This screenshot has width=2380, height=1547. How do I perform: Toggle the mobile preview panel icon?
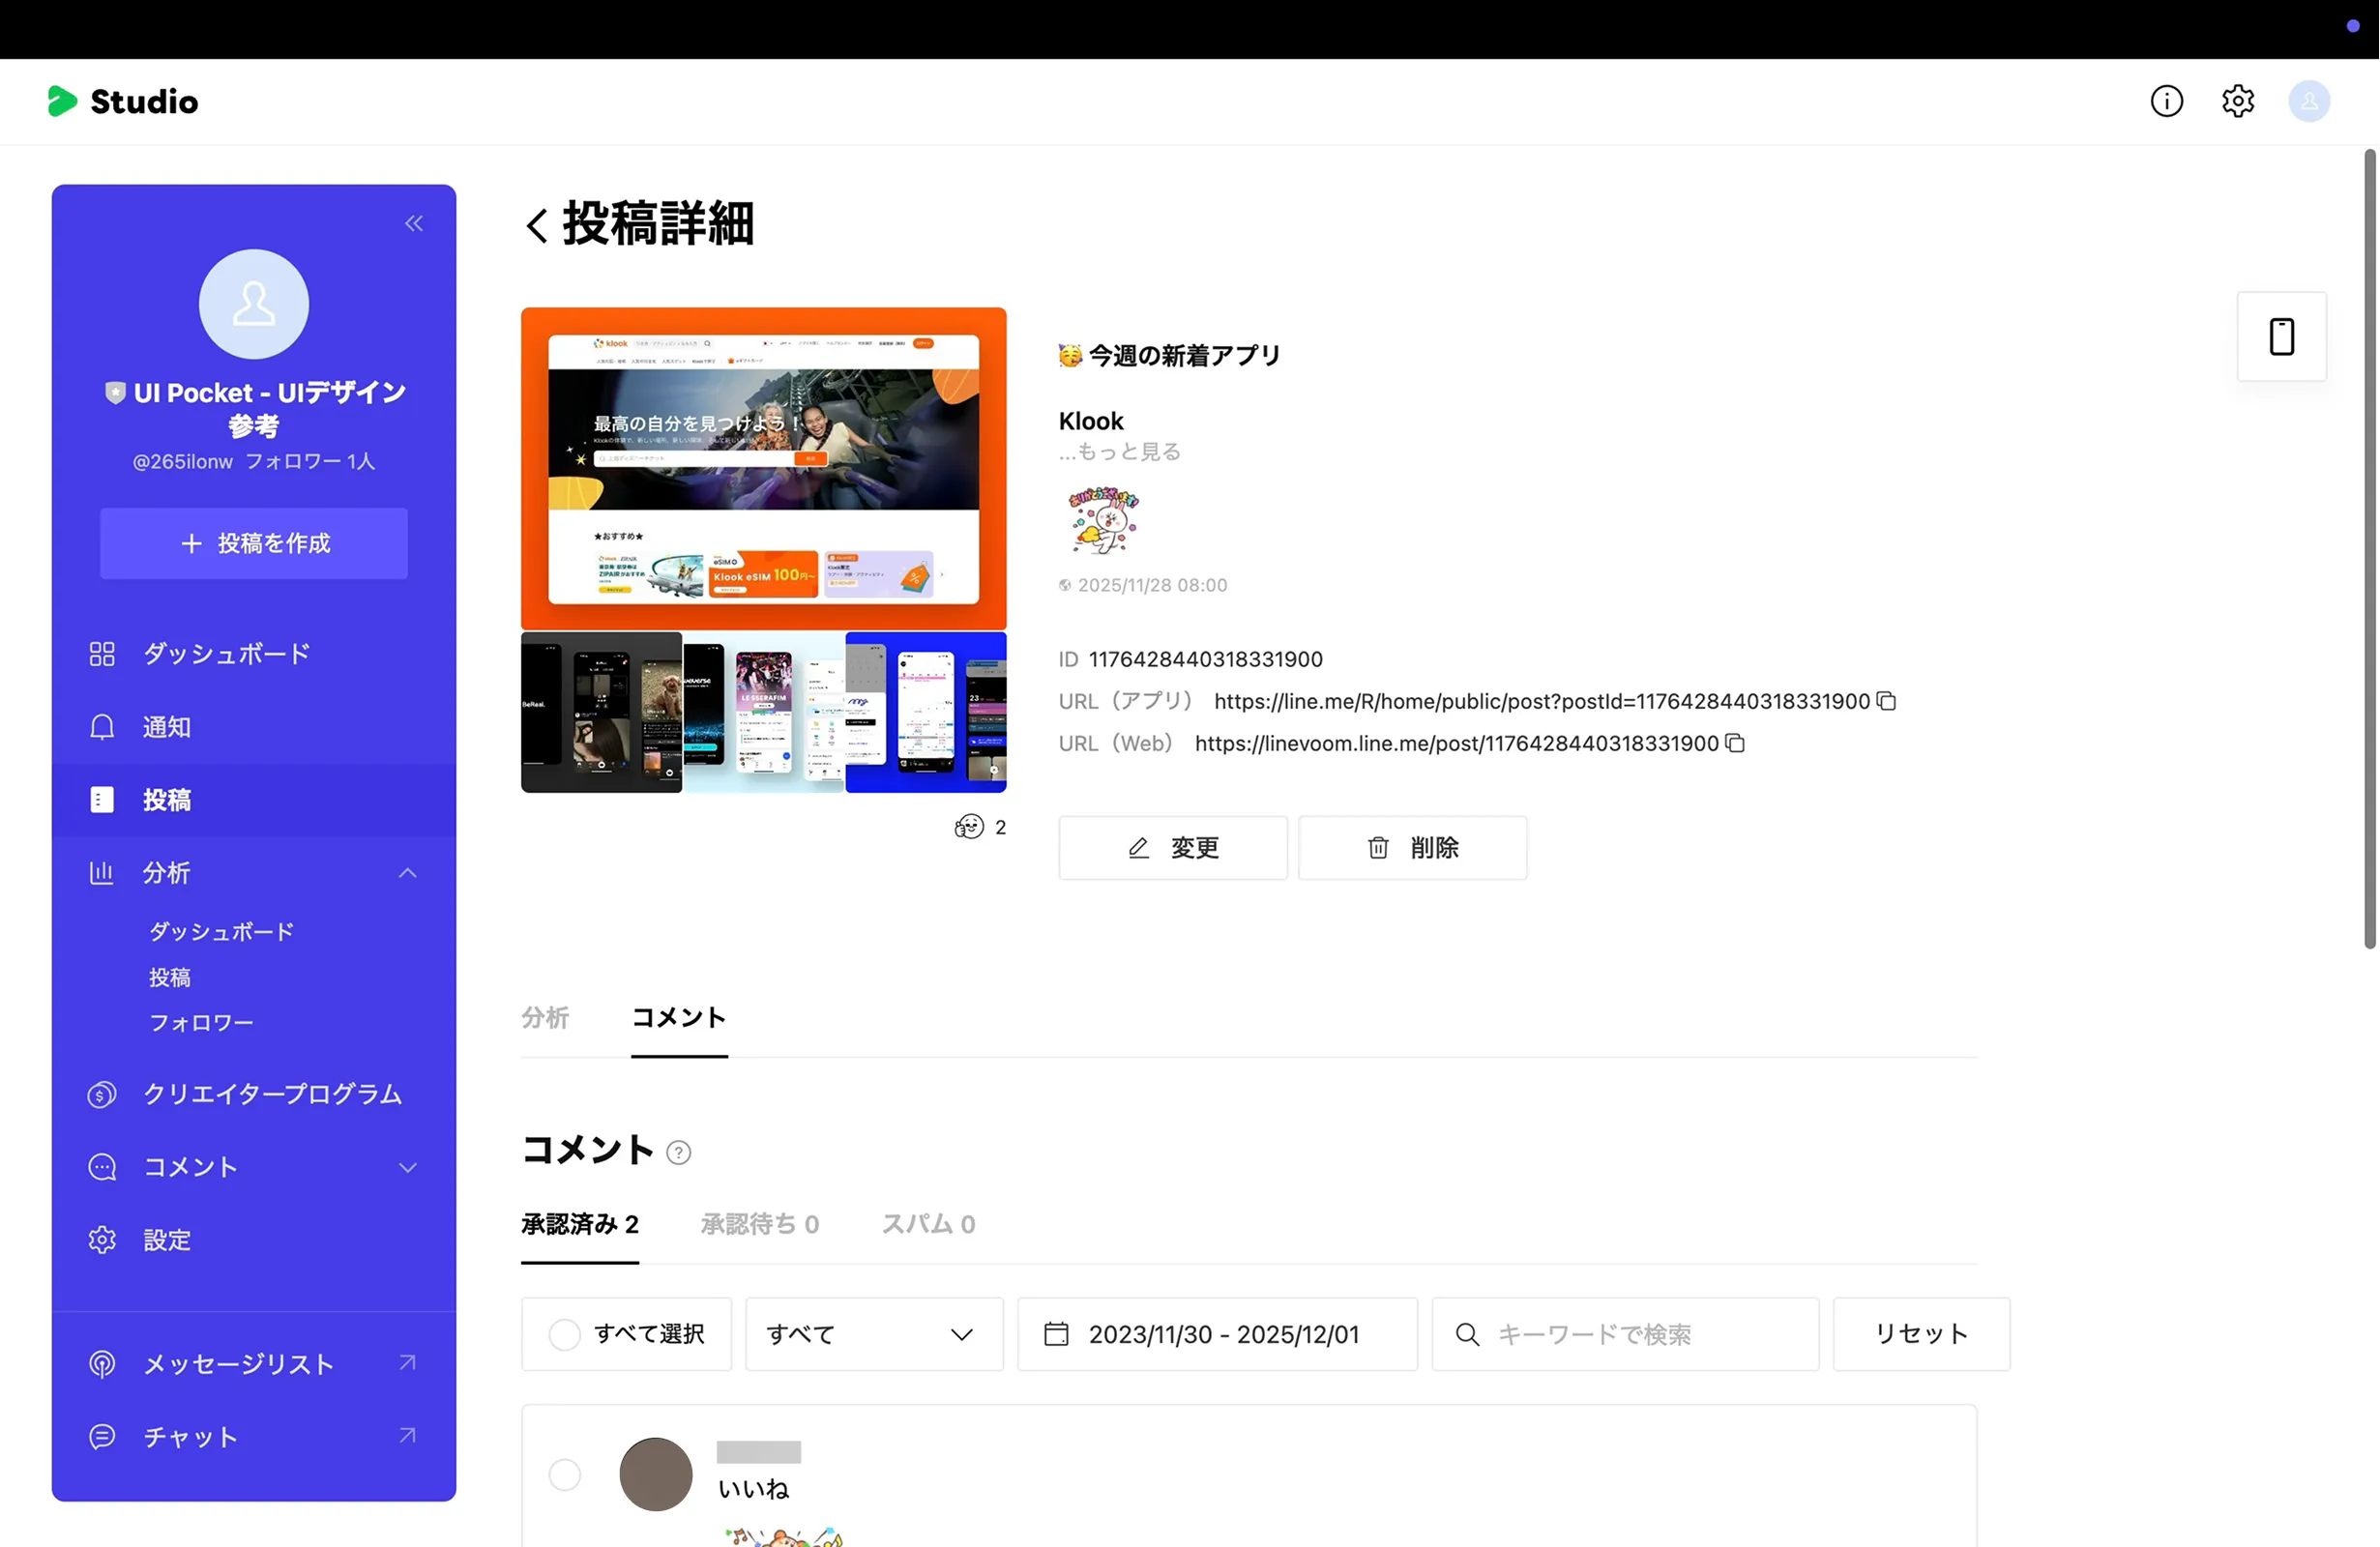pos(2282,337)
